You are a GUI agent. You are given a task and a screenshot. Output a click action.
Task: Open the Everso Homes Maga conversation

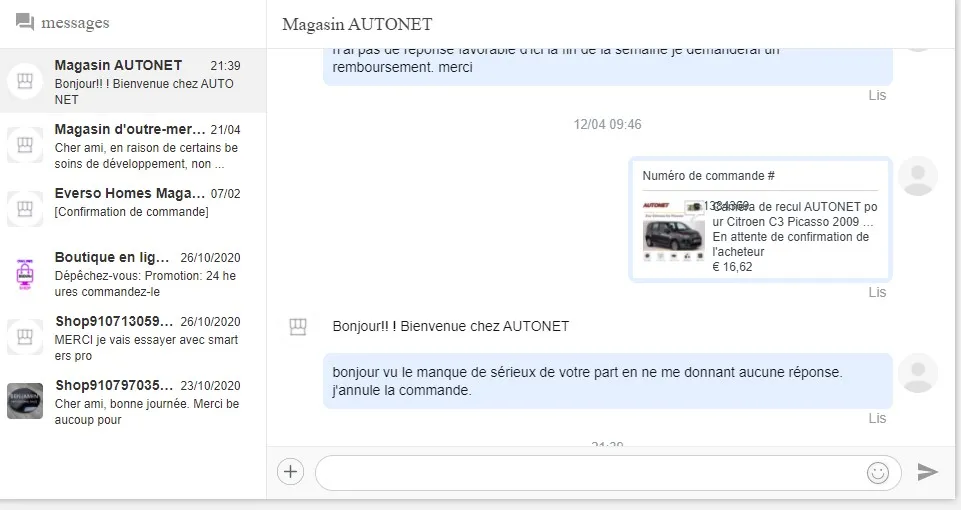pyautogui.click(x=133, y=209)
